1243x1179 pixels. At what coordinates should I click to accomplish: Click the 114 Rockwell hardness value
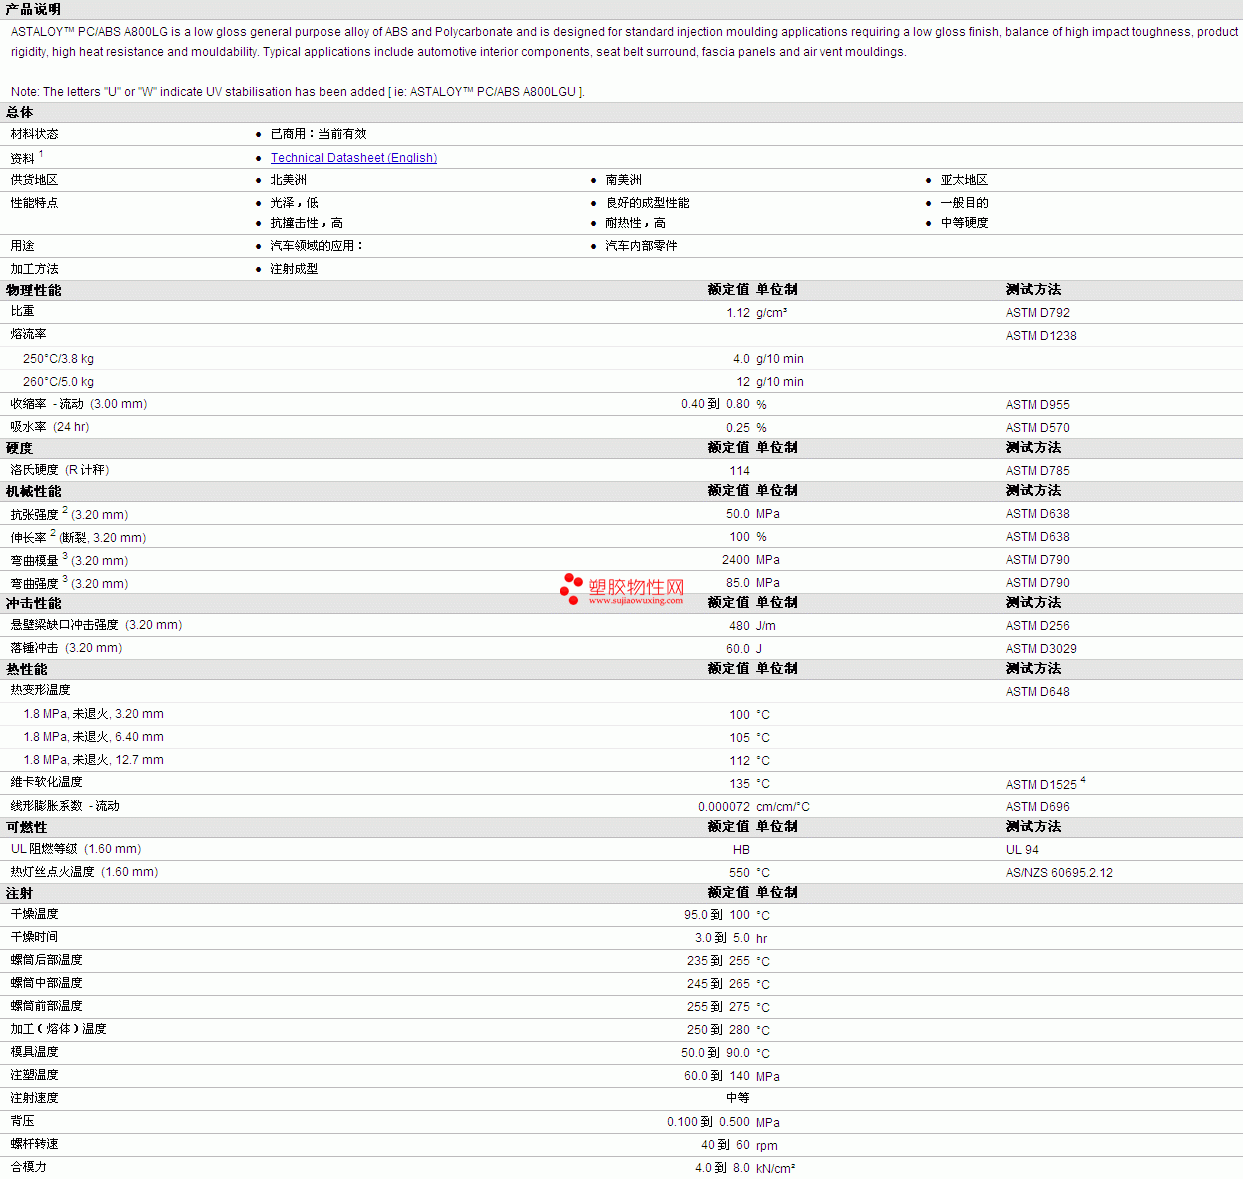pos(739,471)
